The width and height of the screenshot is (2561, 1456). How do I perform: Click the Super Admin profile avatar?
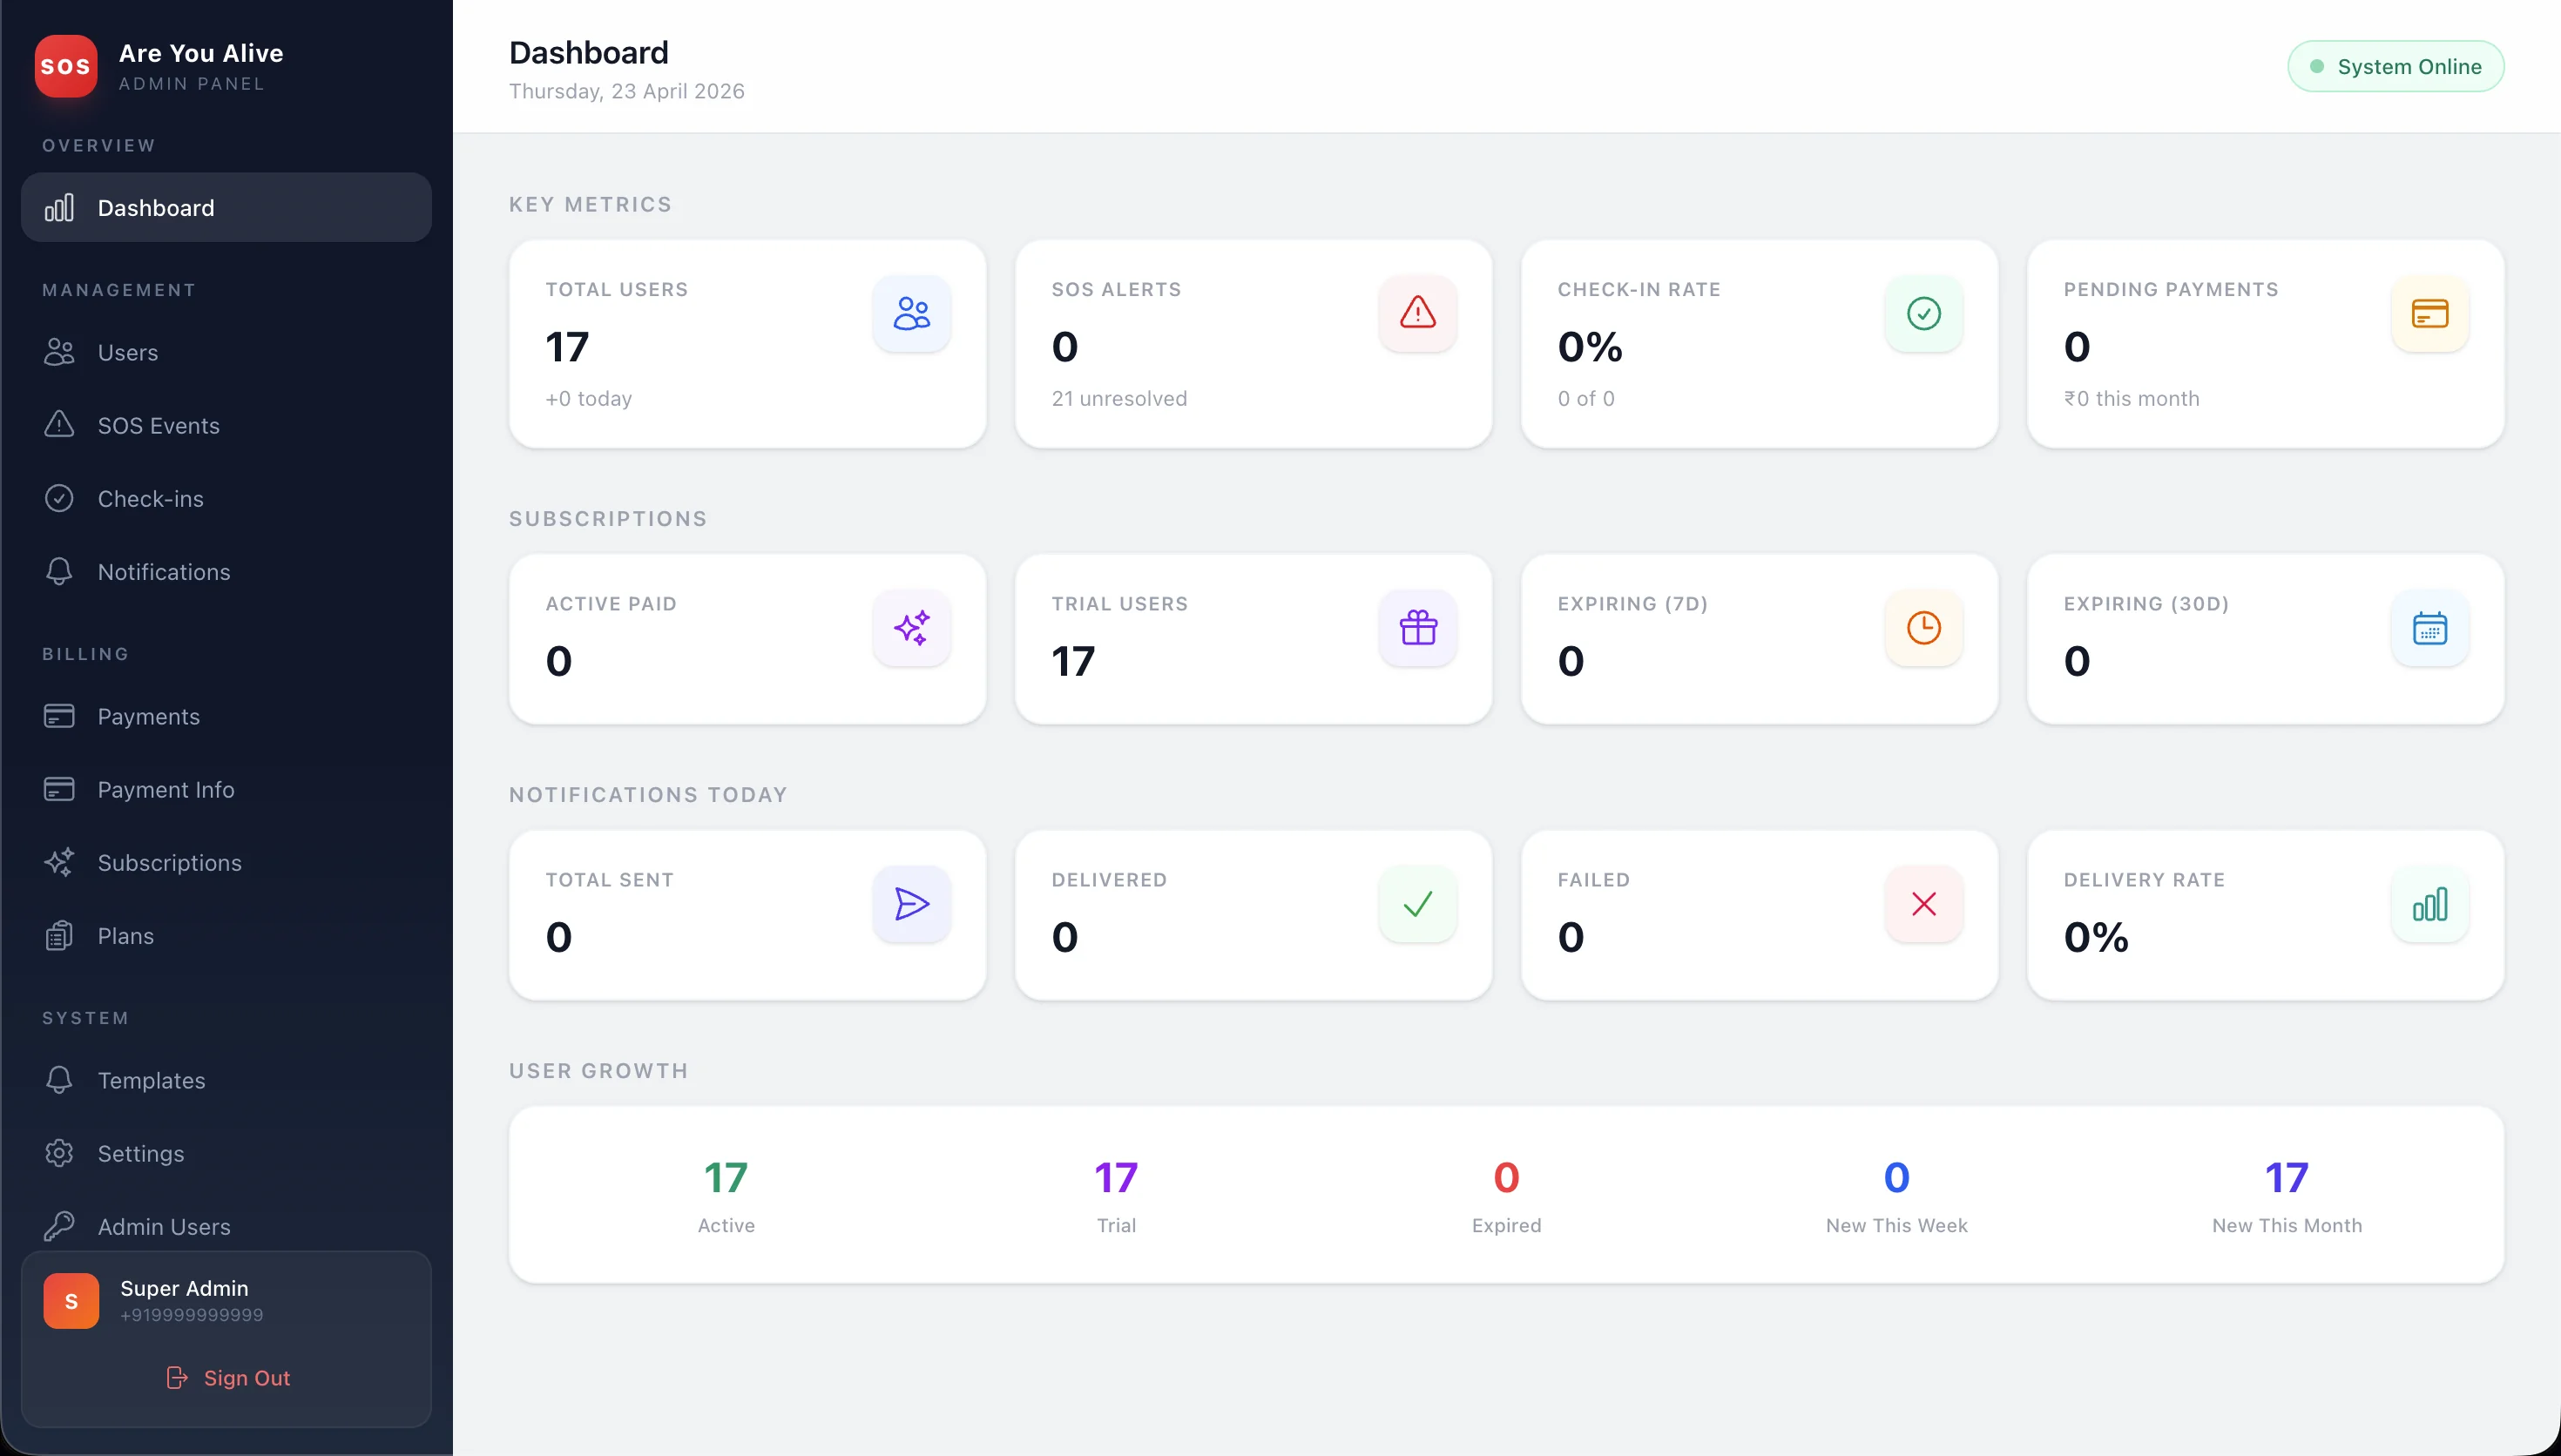[71, 1300]
